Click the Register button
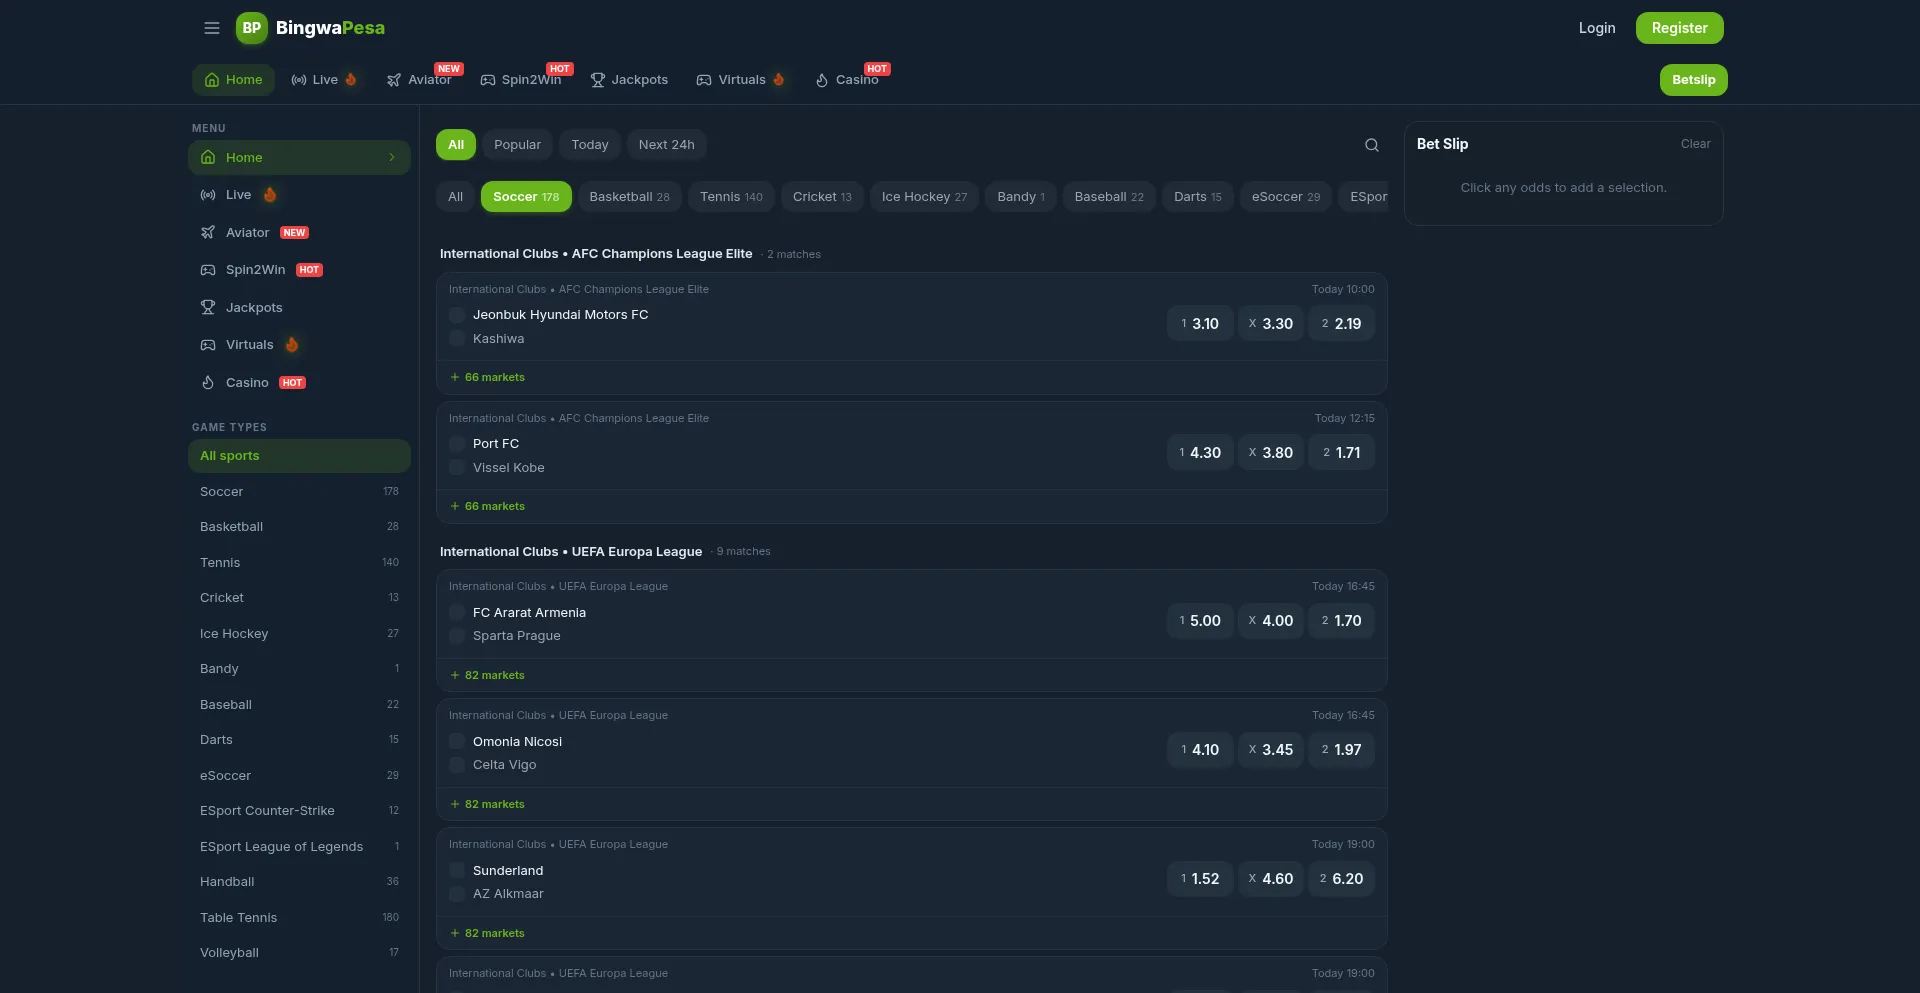 point(1680,28)
